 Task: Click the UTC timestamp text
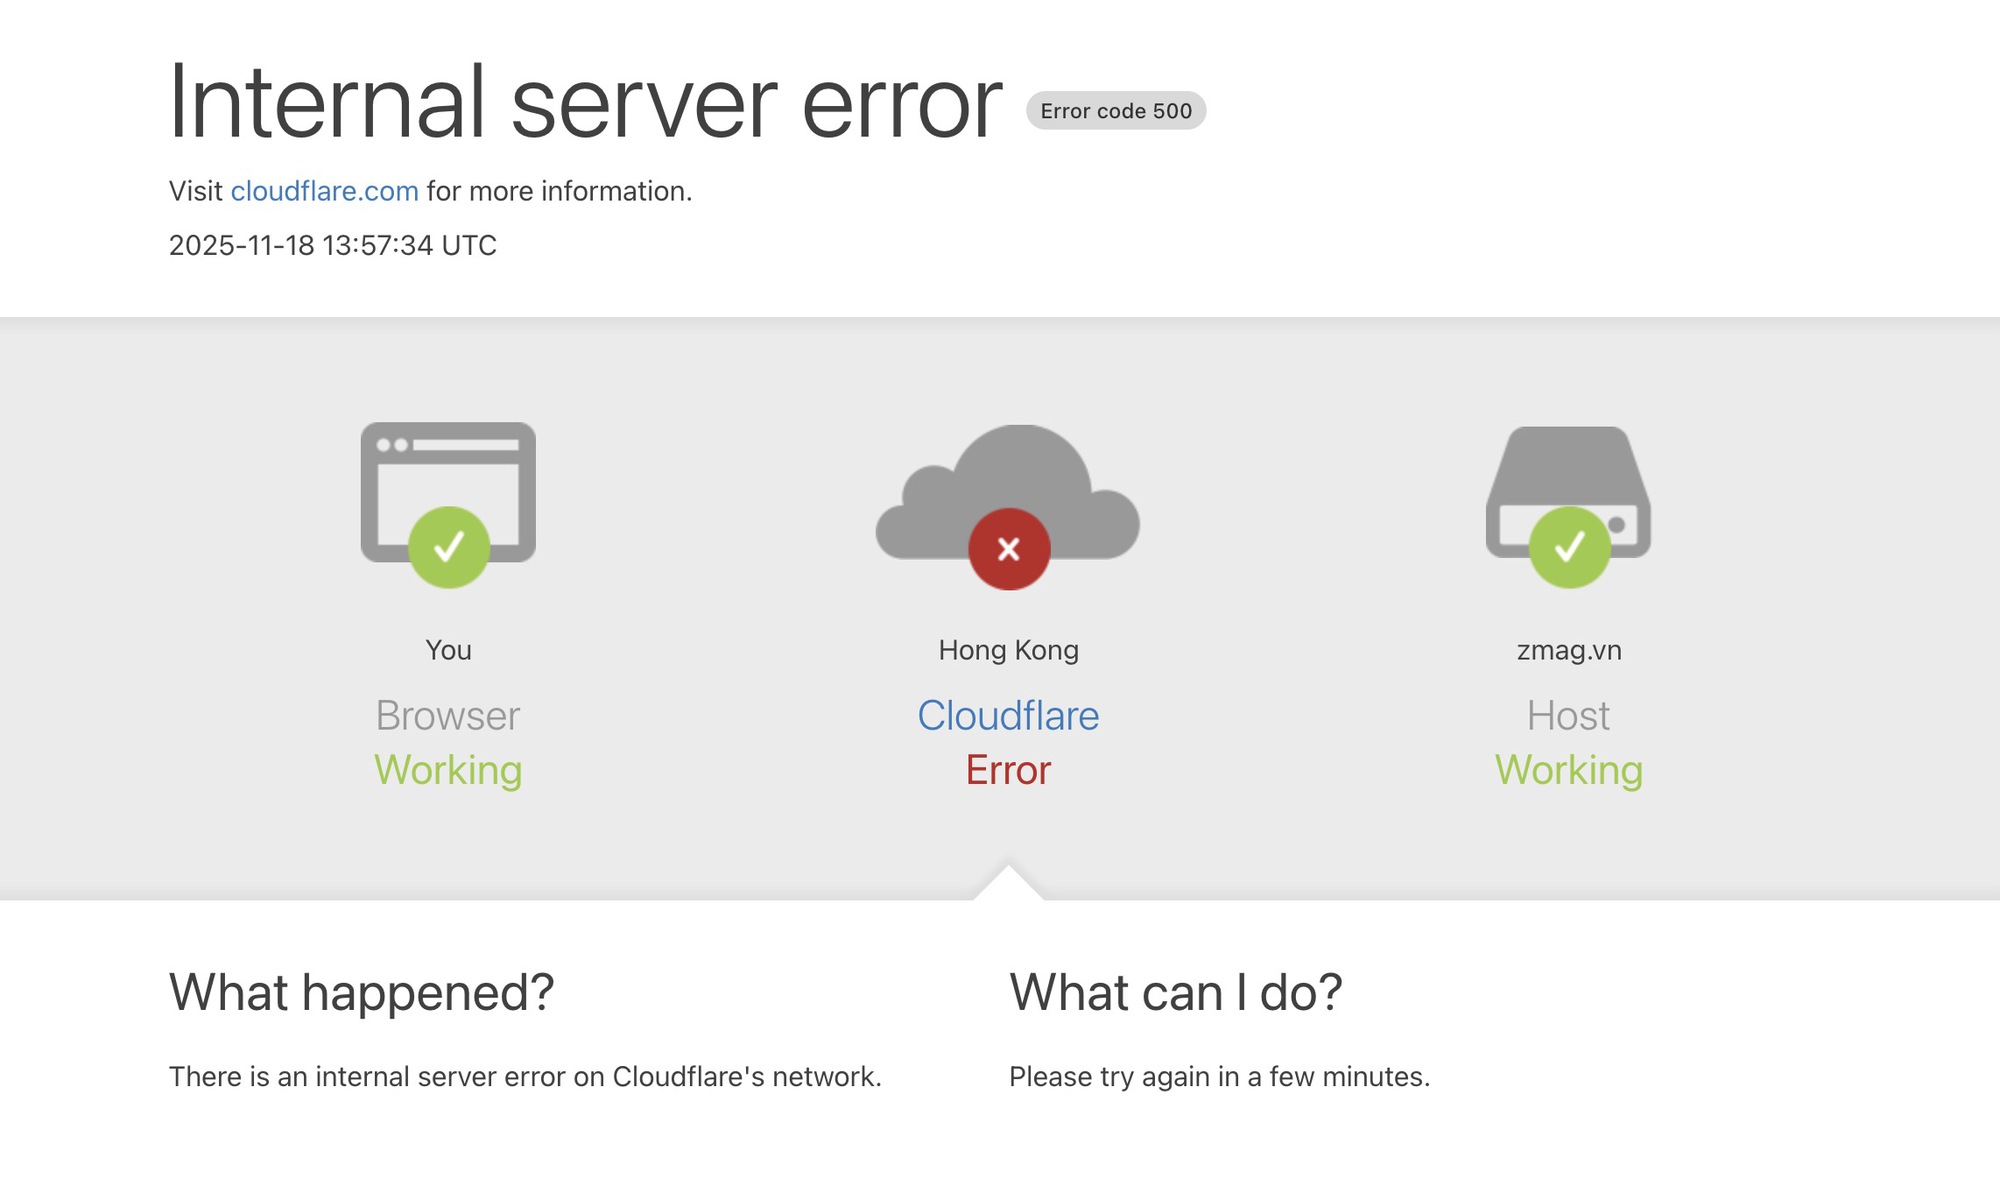click(333, 243)
